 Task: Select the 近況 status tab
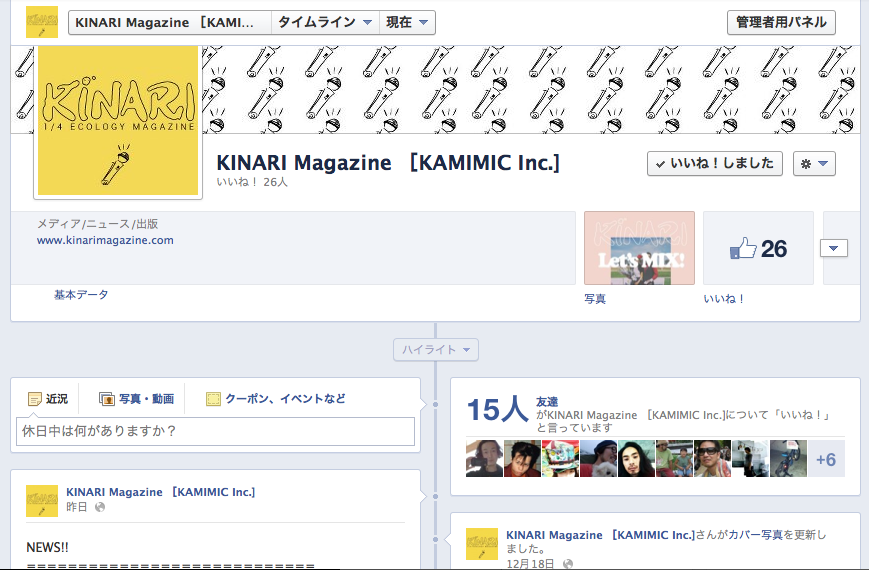point(48,399)
